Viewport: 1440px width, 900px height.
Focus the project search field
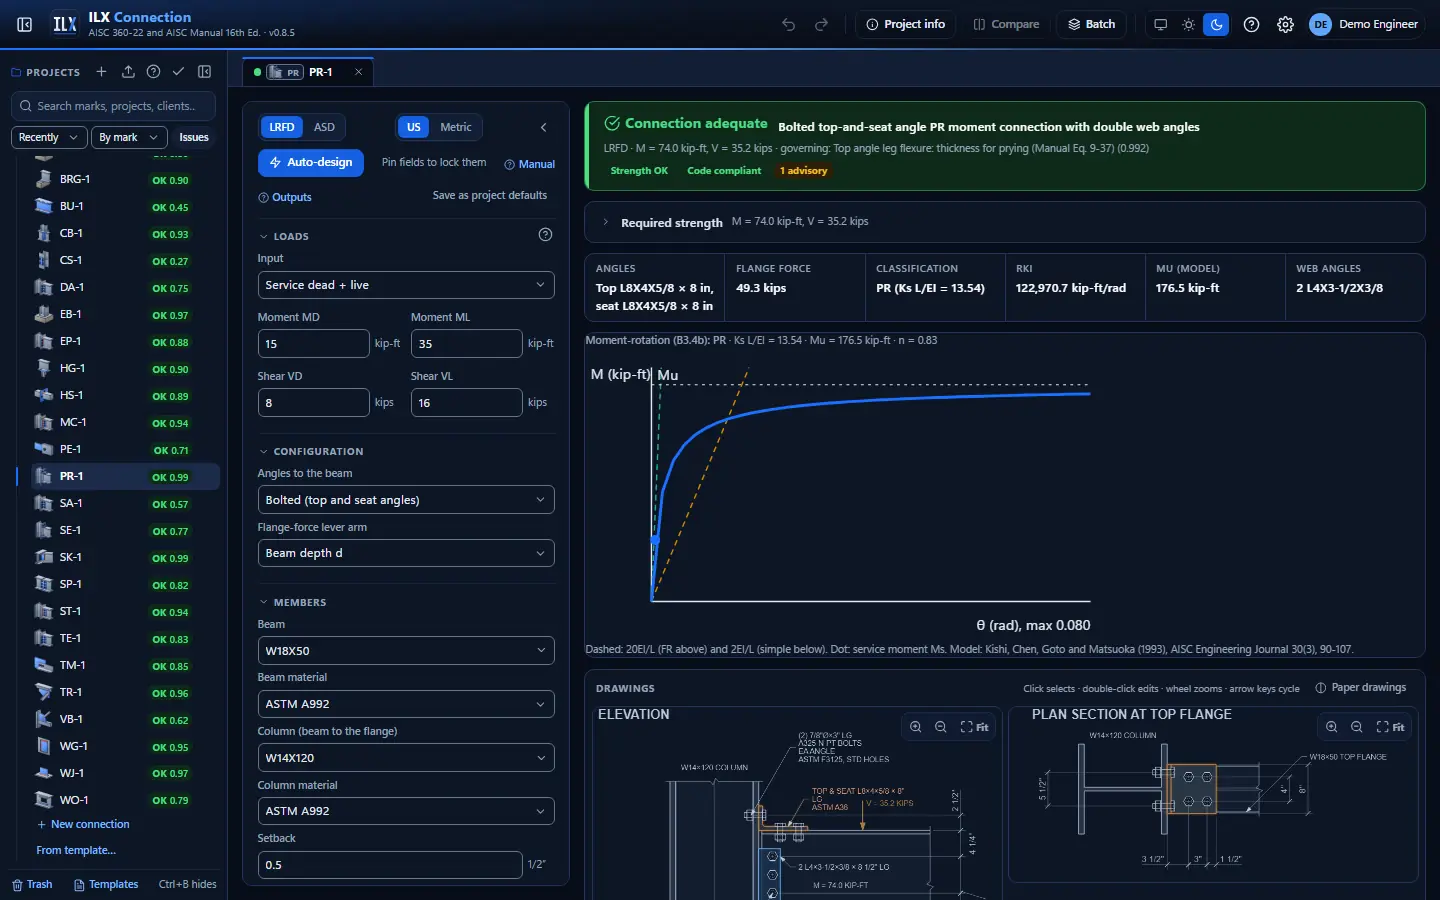[114, 106]
